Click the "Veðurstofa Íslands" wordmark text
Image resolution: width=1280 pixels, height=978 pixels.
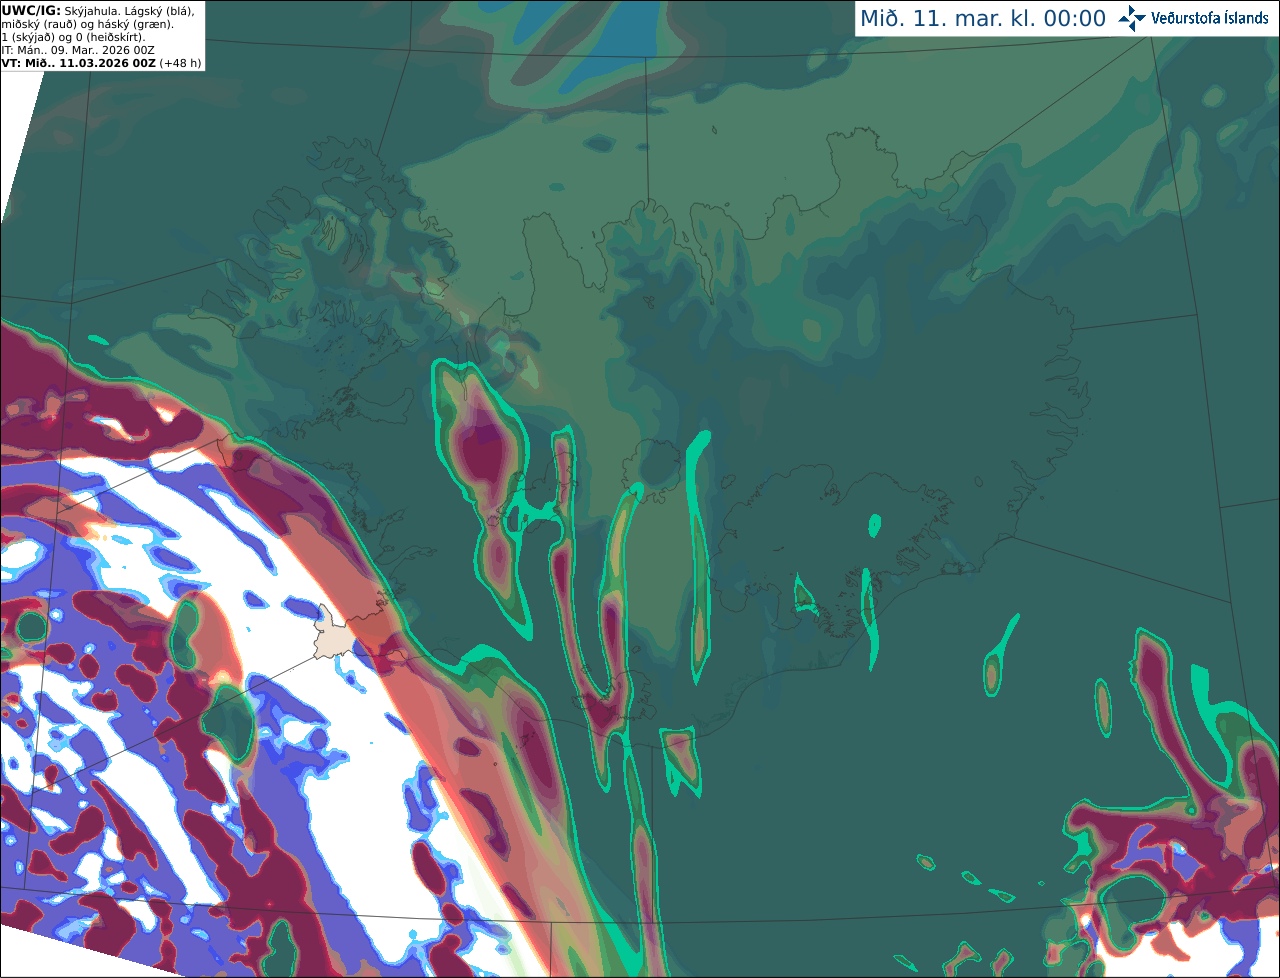point(1210,18)
